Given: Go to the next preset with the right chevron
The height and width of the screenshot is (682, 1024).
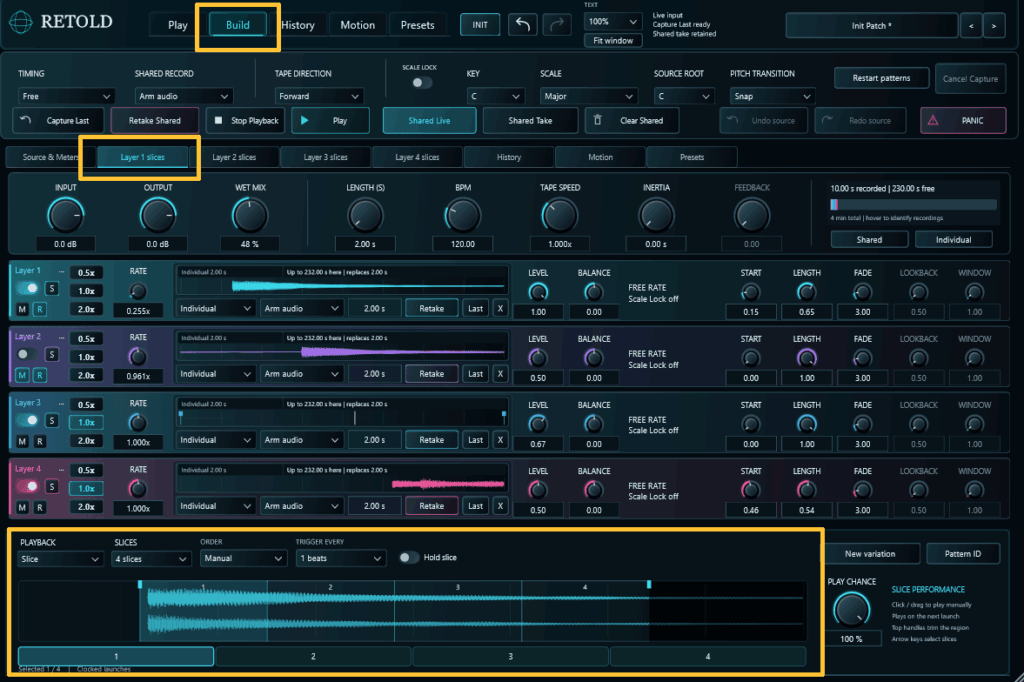Looking at the screenshot, I should [994, 25].
